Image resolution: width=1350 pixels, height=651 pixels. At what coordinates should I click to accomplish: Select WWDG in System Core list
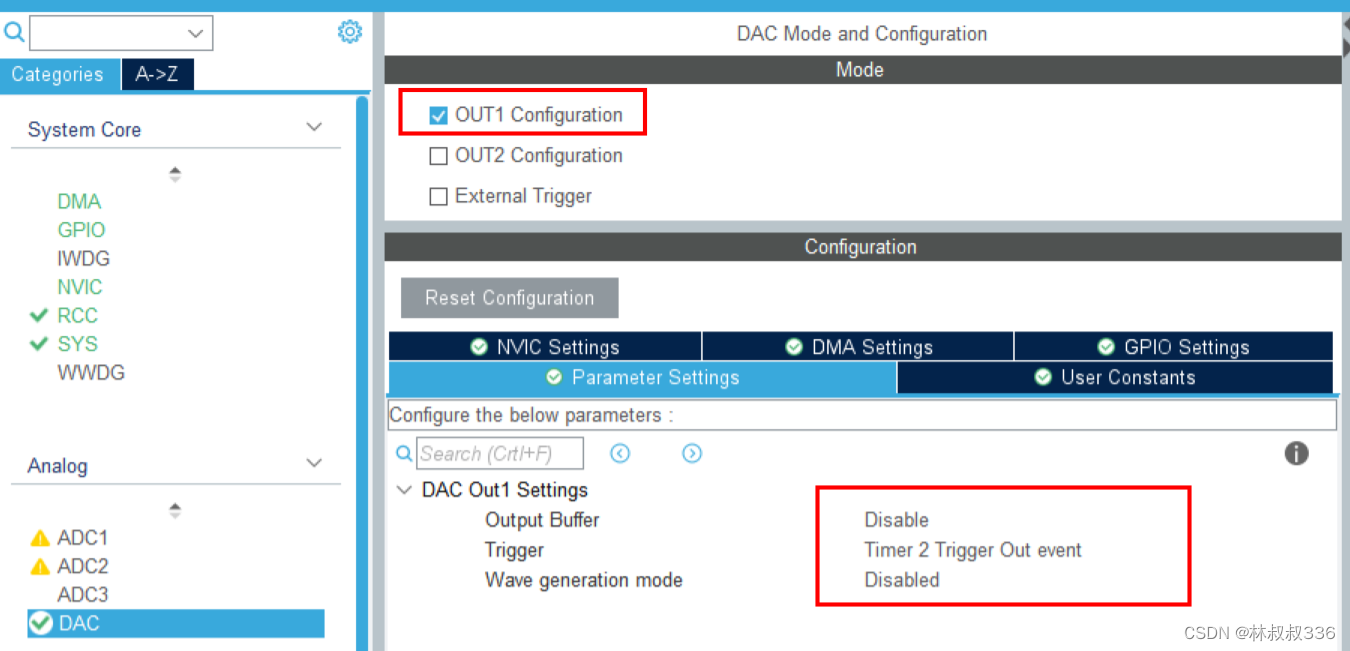pos(91,373)
